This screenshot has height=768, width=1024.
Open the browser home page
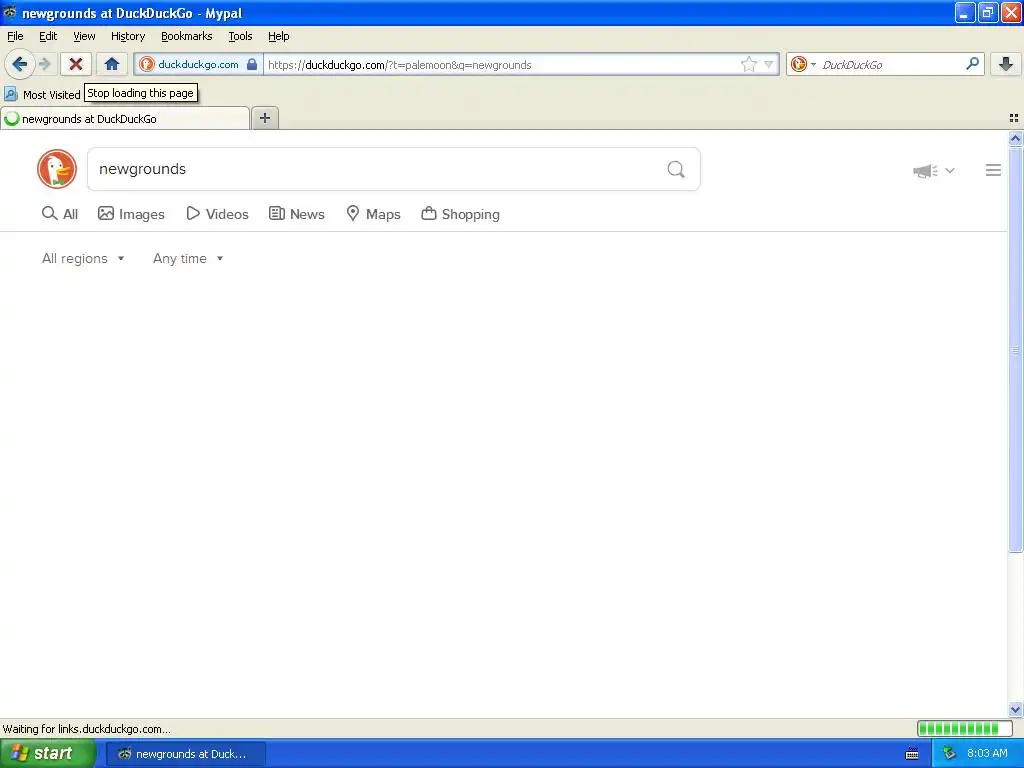click(x=112, y=64)
